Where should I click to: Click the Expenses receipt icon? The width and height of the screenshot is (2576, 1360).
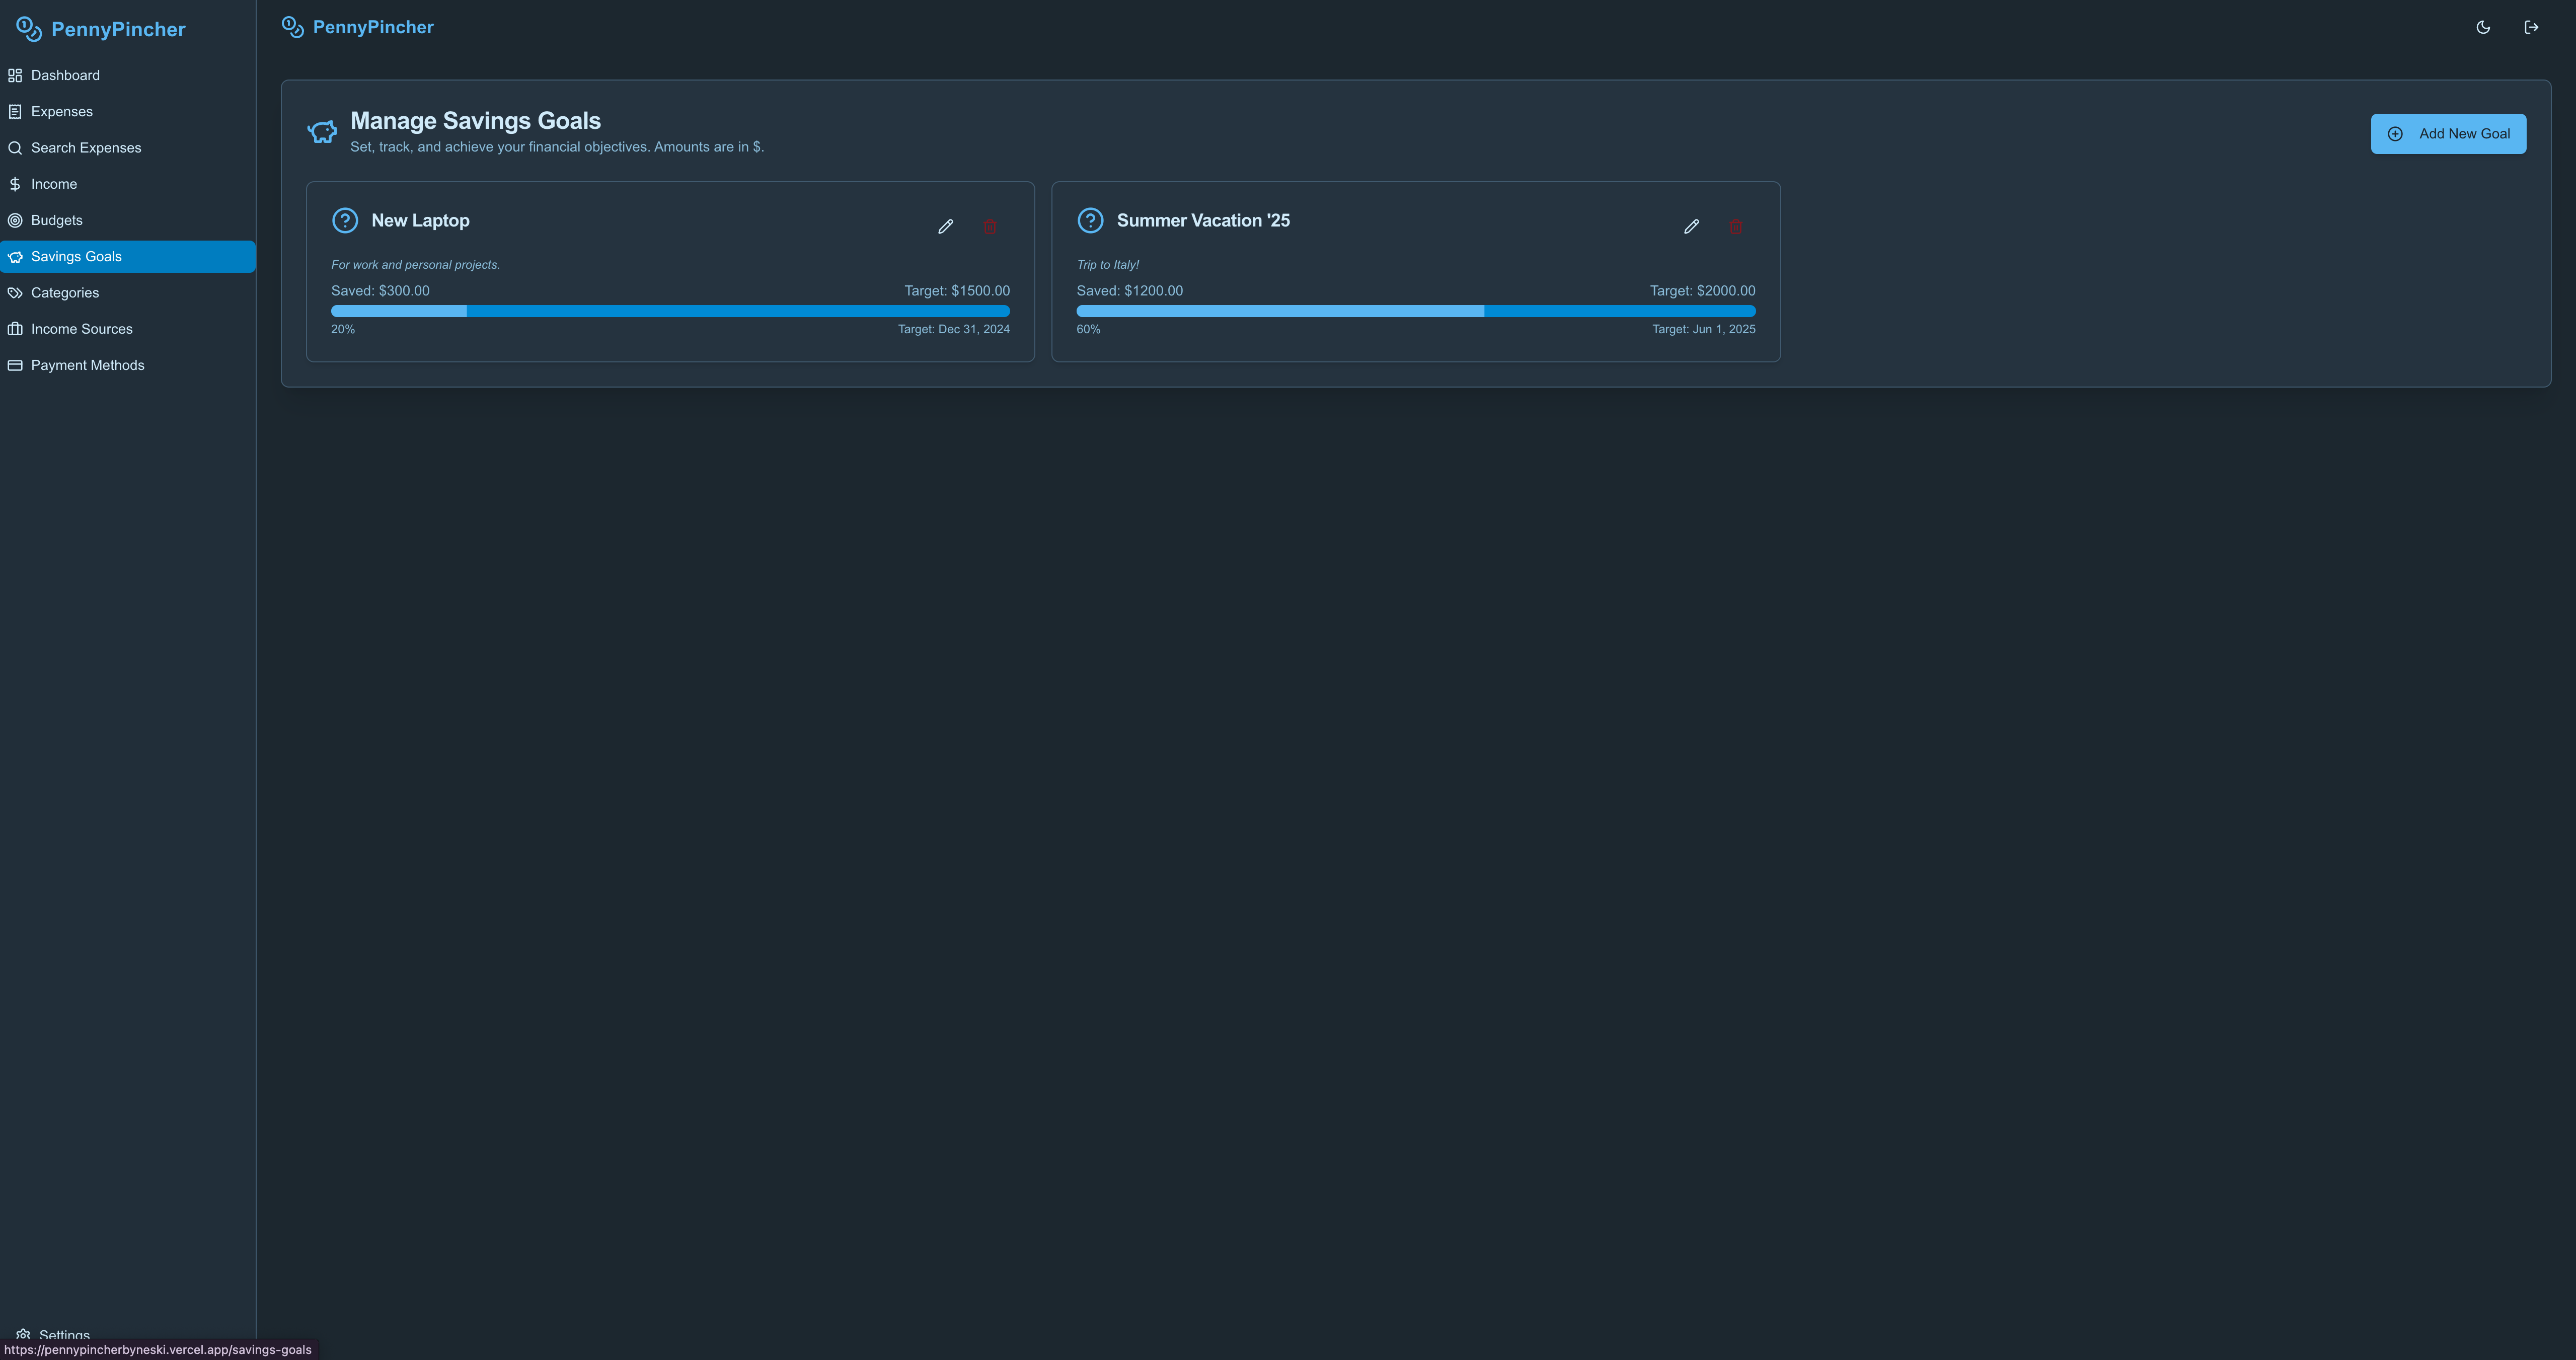(x=15, y=111)
